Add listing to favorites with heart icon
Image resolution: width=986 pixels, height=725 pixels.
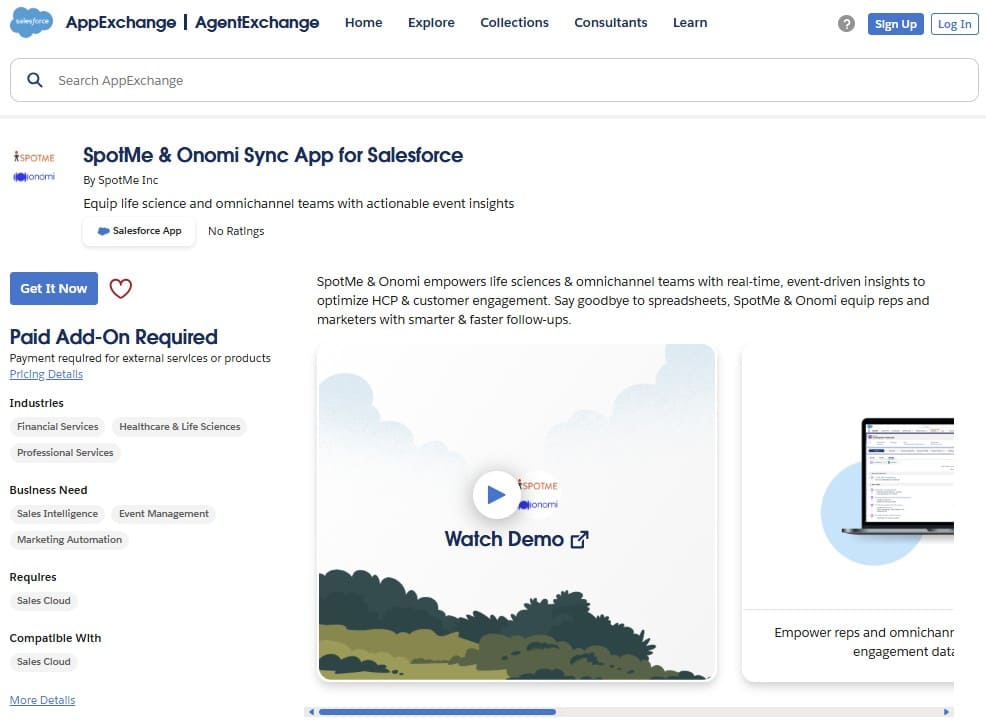(121, 289)
